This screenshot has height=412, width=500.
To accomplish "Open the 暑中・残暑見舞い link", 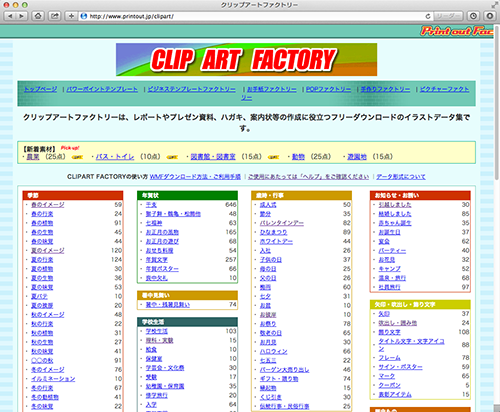I will pyautogui.click(x=168, y=305).
